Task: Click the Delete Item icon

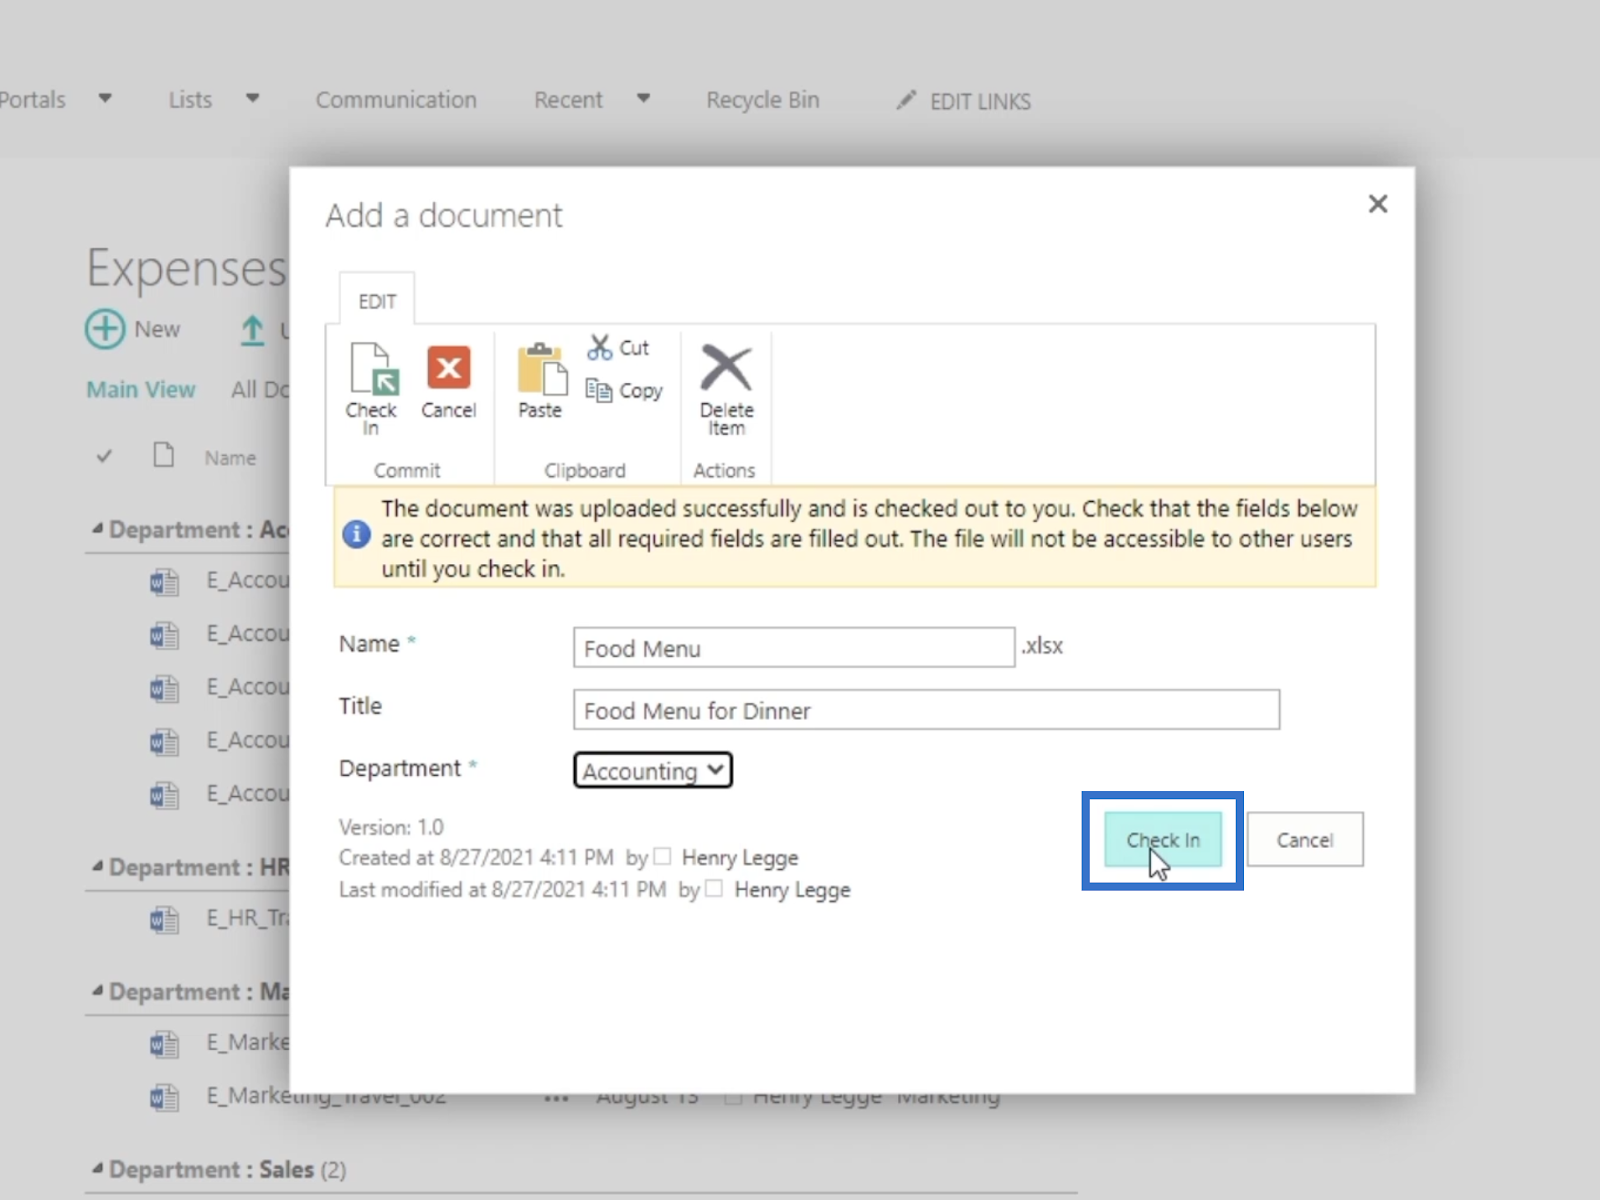Action: (726, 367)
